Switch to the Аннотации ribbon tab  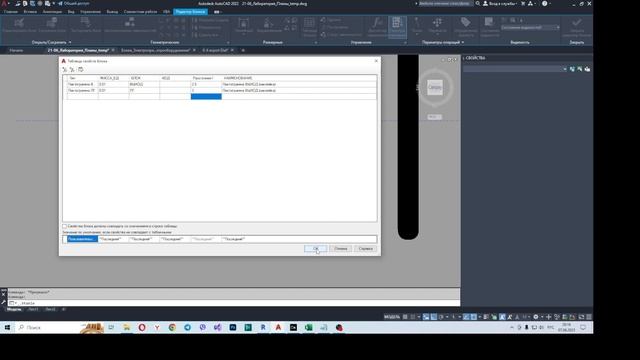pos(52,12)
